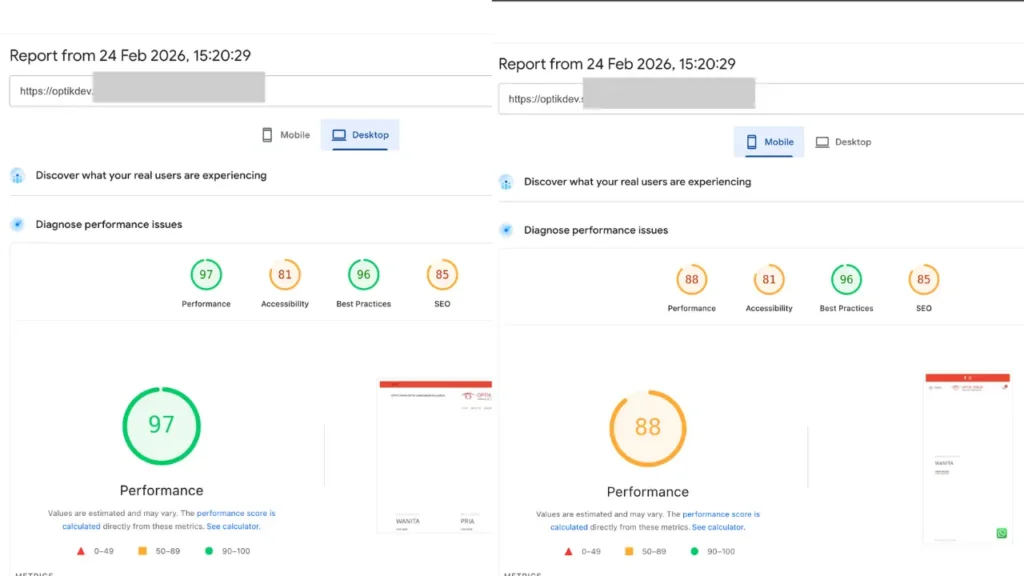Click the Lighthouse icon beside Diagnose performance issues

[x=17, y=224]
